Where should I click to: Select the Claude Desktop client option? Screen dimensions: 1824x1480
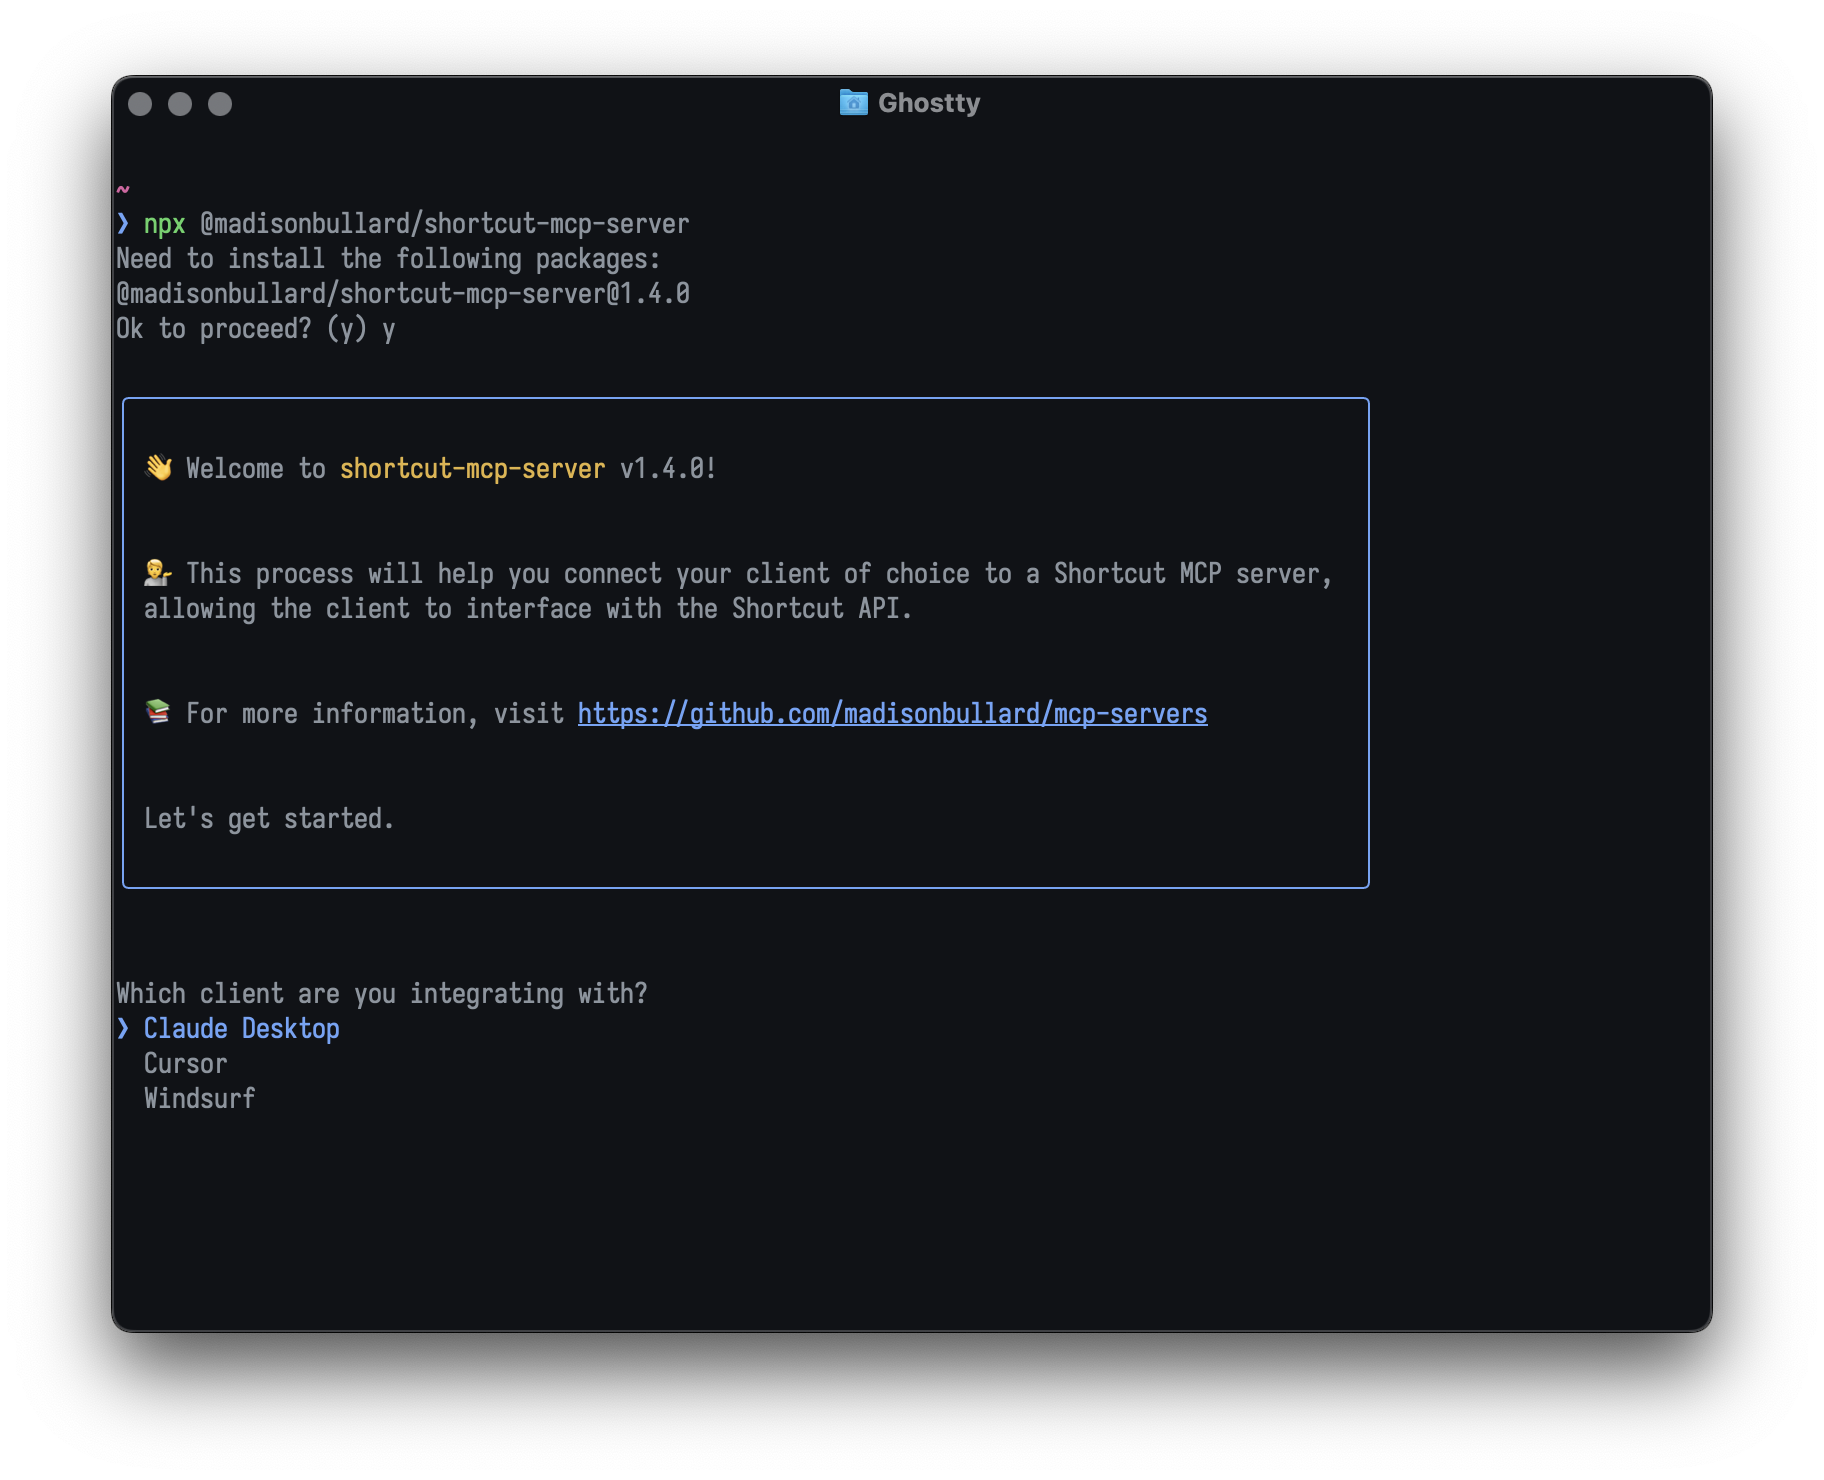[241, 1028]
